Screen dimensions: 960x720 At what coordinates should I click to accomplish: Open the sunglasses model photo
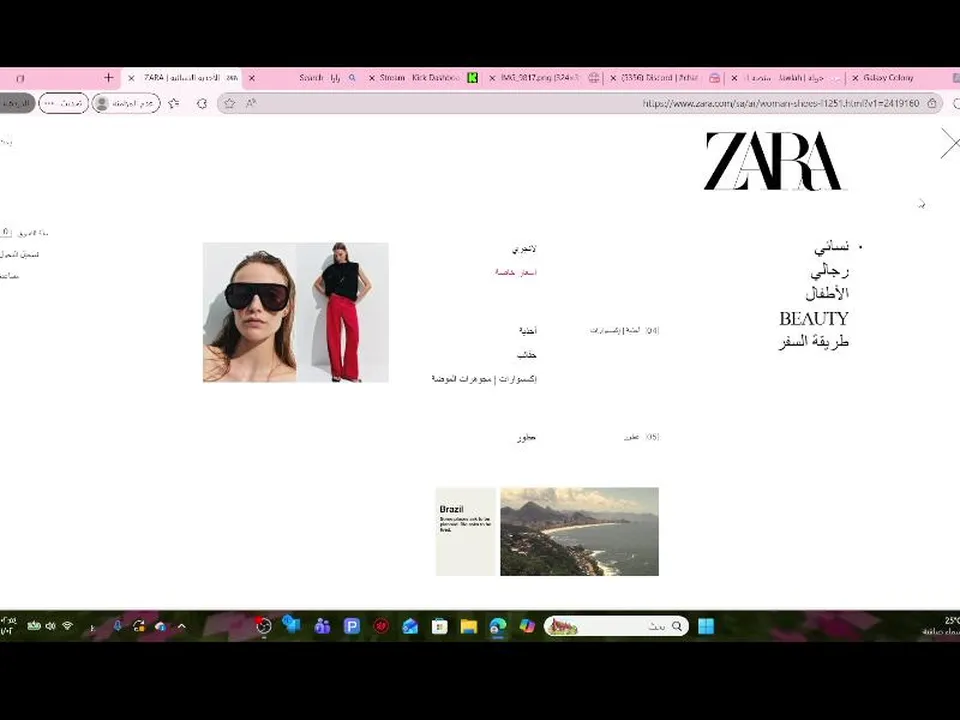[x=250, y=312]
